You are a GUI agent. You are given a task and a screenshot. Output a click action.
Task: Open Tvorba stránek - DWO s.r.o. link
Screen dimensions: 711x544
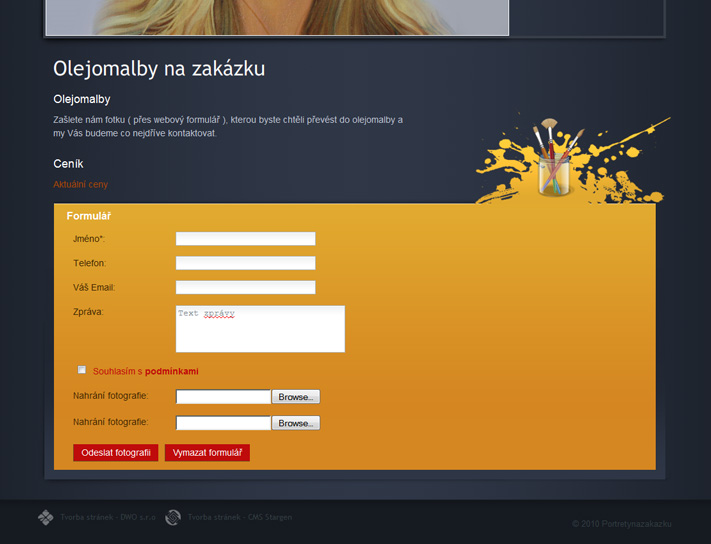(x=107, y=517)
